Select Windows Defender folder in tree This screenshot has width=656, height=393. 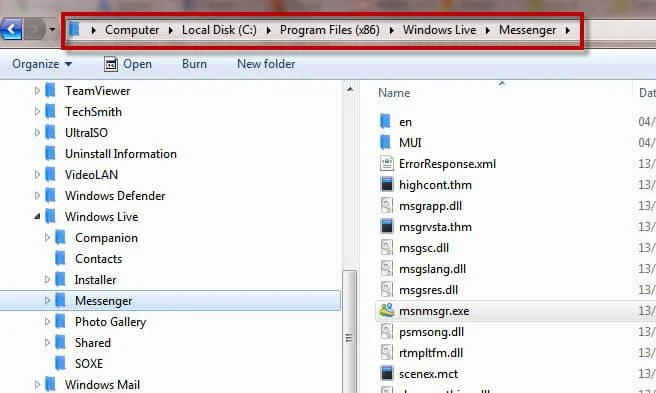click(x=115, y=195)
